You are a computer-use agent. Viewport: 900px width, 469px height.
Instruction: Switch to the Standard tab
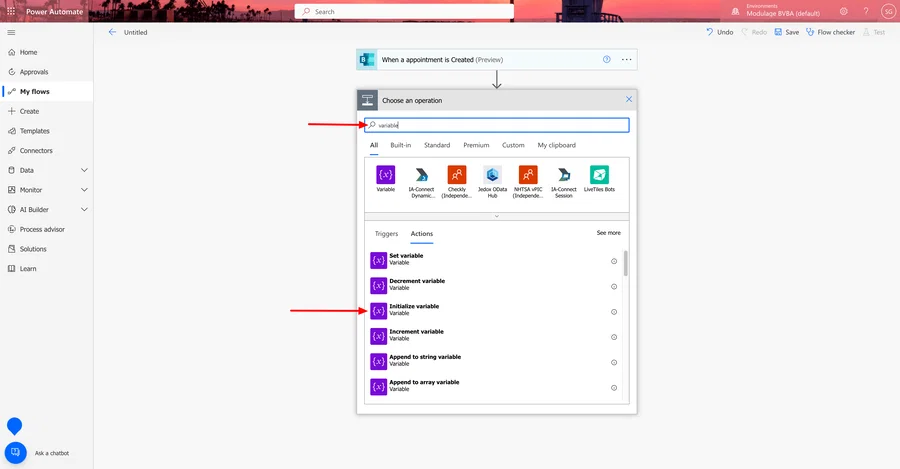click(437, 145)
